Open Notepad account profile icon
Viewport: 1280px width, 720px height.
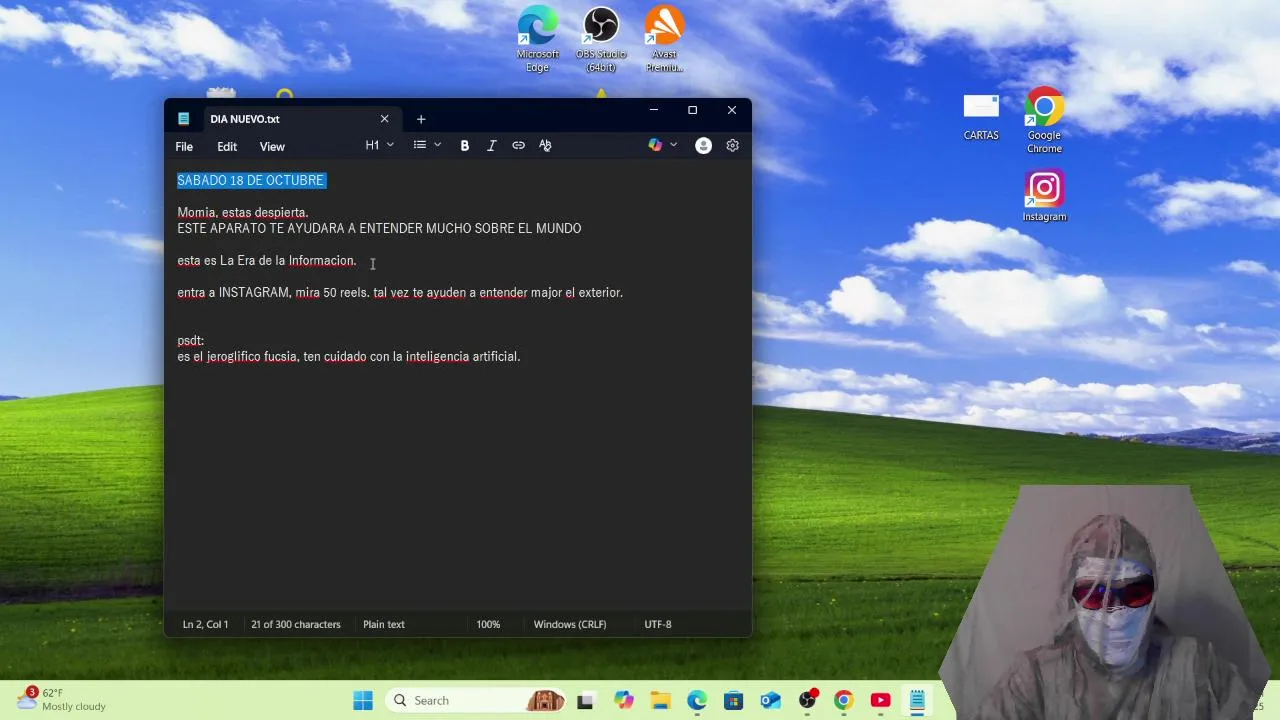coord(703,145)
